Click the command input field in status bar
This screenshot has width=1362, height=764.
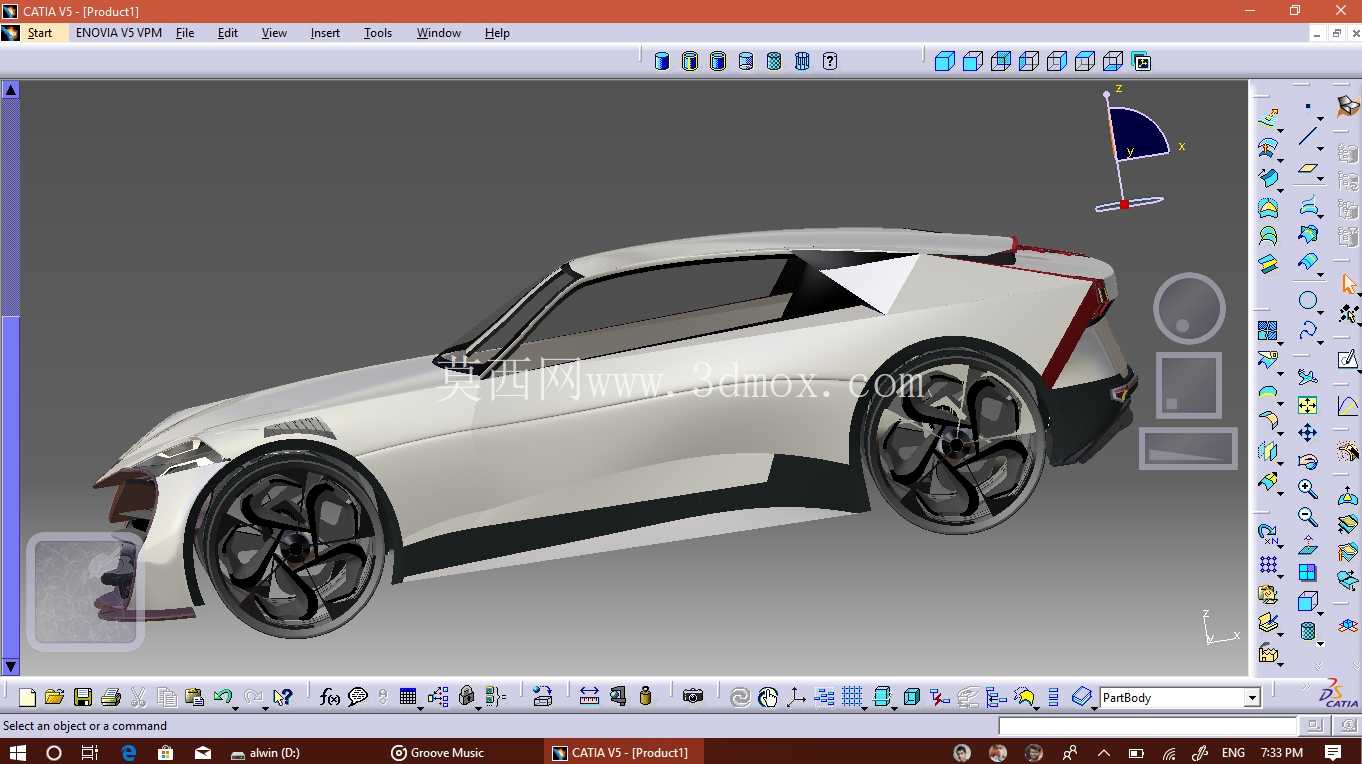coord(1147,727)
